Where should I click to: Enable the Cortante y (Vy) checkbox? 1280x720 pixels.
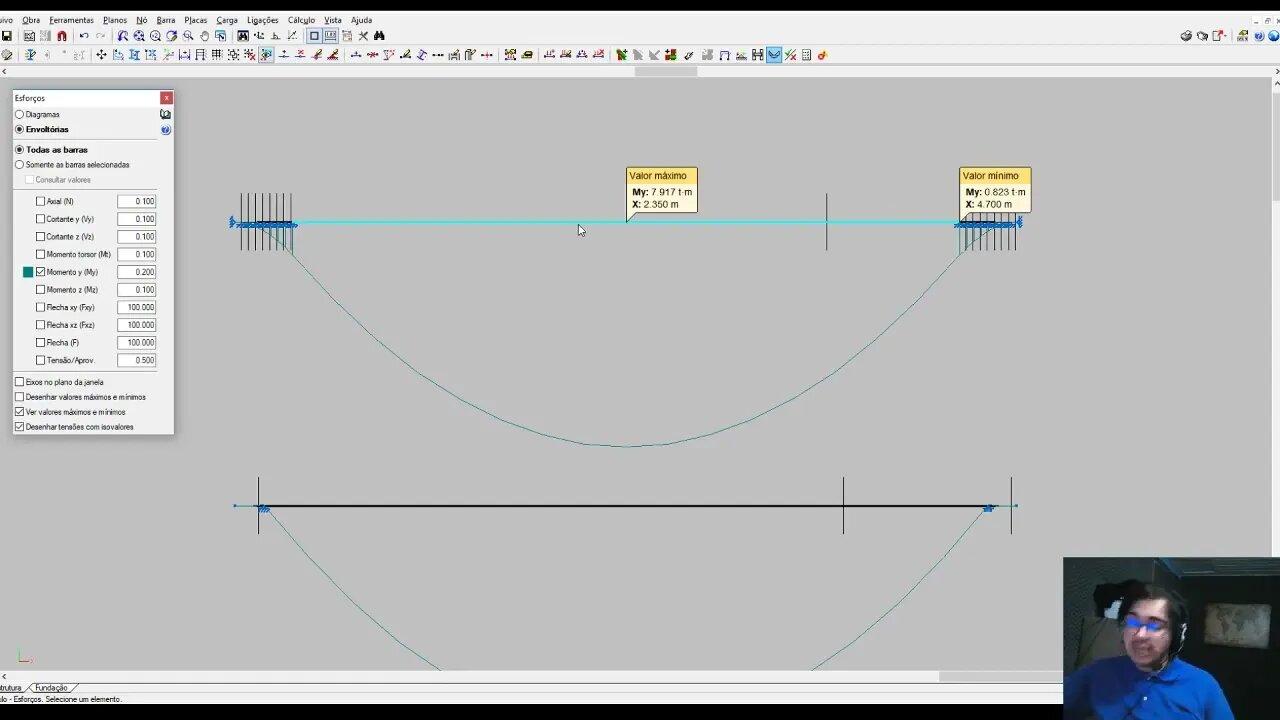point(40,219)
